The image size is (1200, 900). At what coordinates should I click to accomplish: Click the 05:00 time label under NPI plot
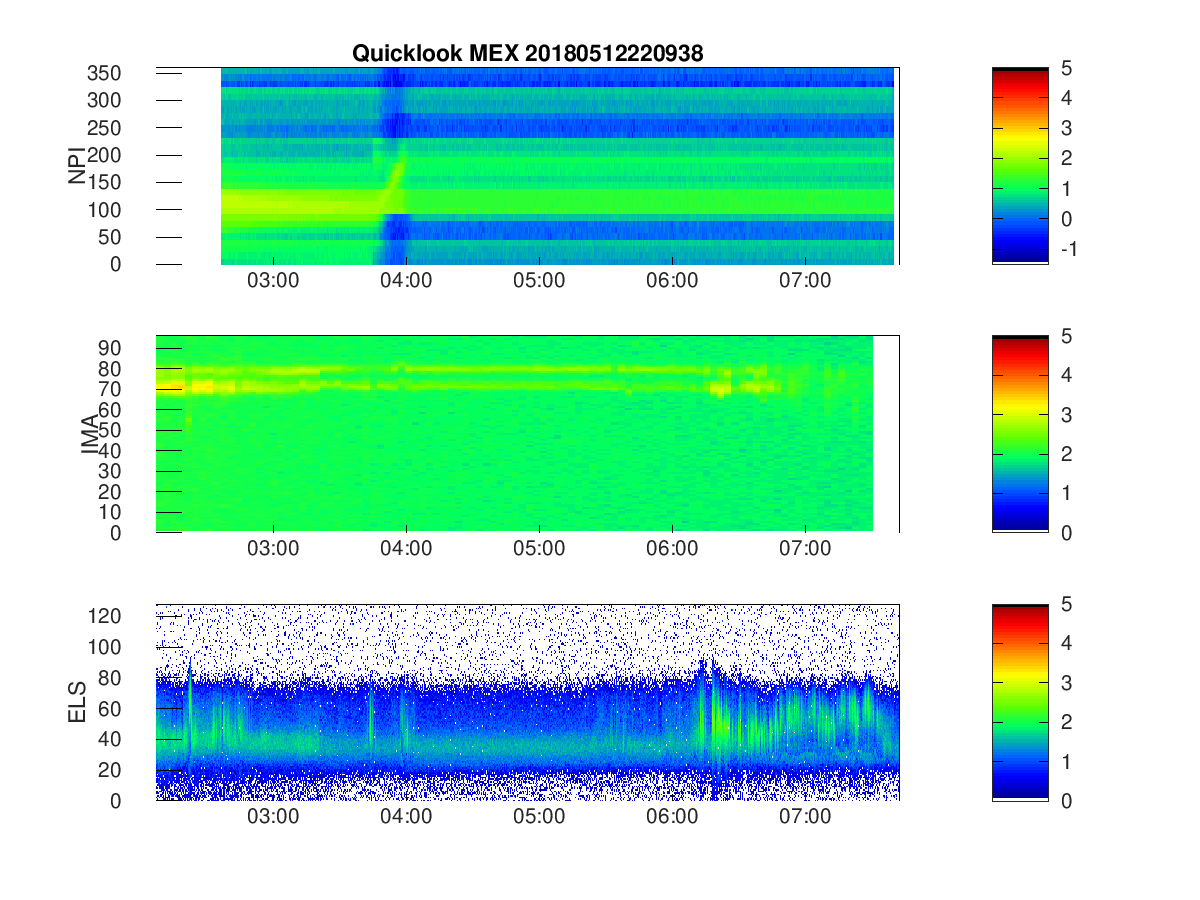[x=539, y=281]
